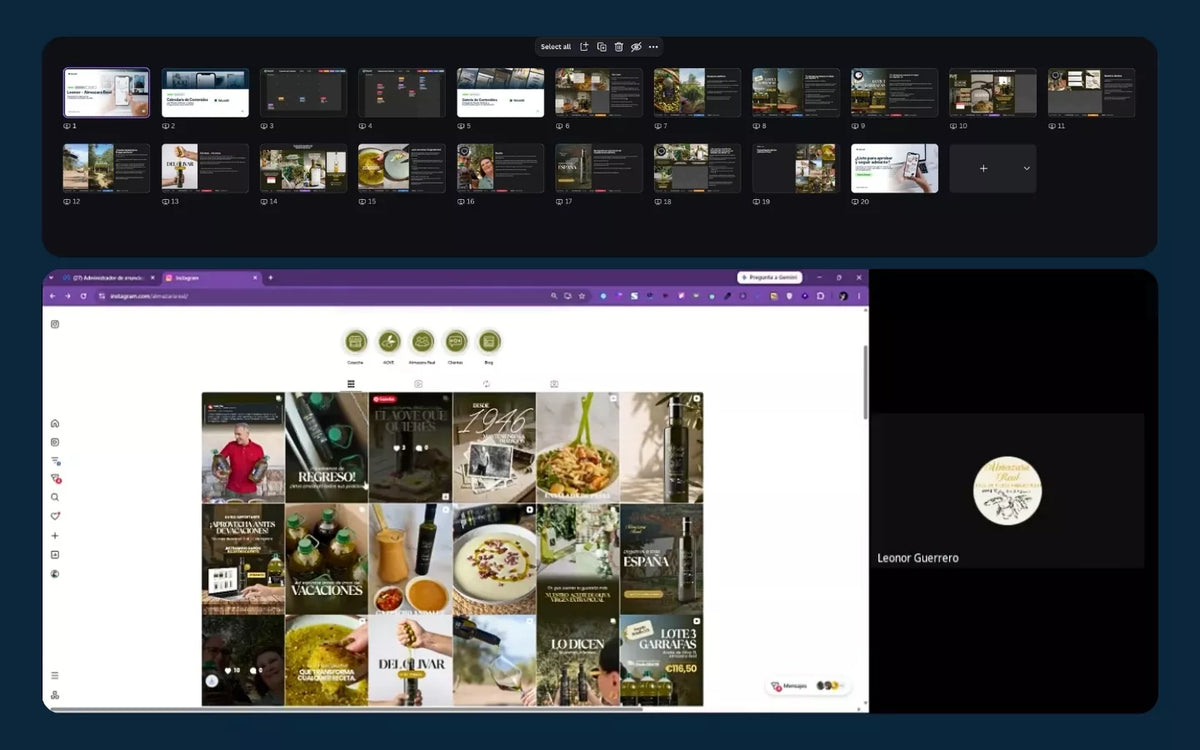The image size is (1200, 750).
Task: Open the Instagram sidebar hamburger More menu
Action: click(x=55, y=675)
